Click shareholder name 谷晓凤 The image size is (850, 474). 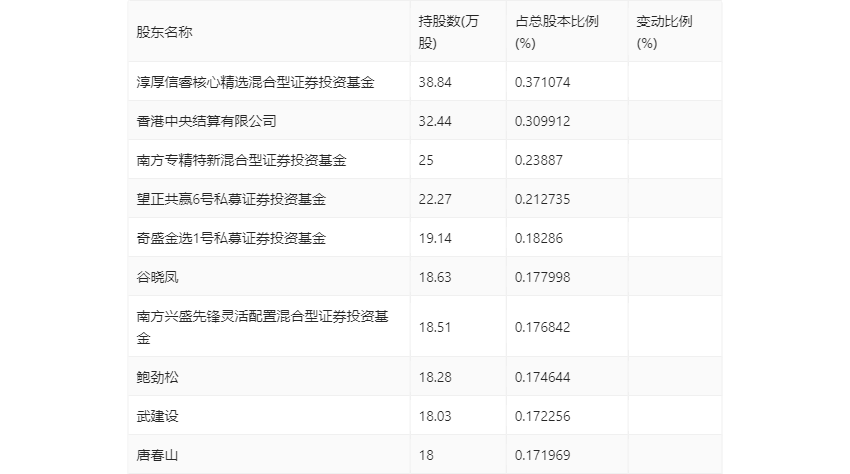pos(157,277)
